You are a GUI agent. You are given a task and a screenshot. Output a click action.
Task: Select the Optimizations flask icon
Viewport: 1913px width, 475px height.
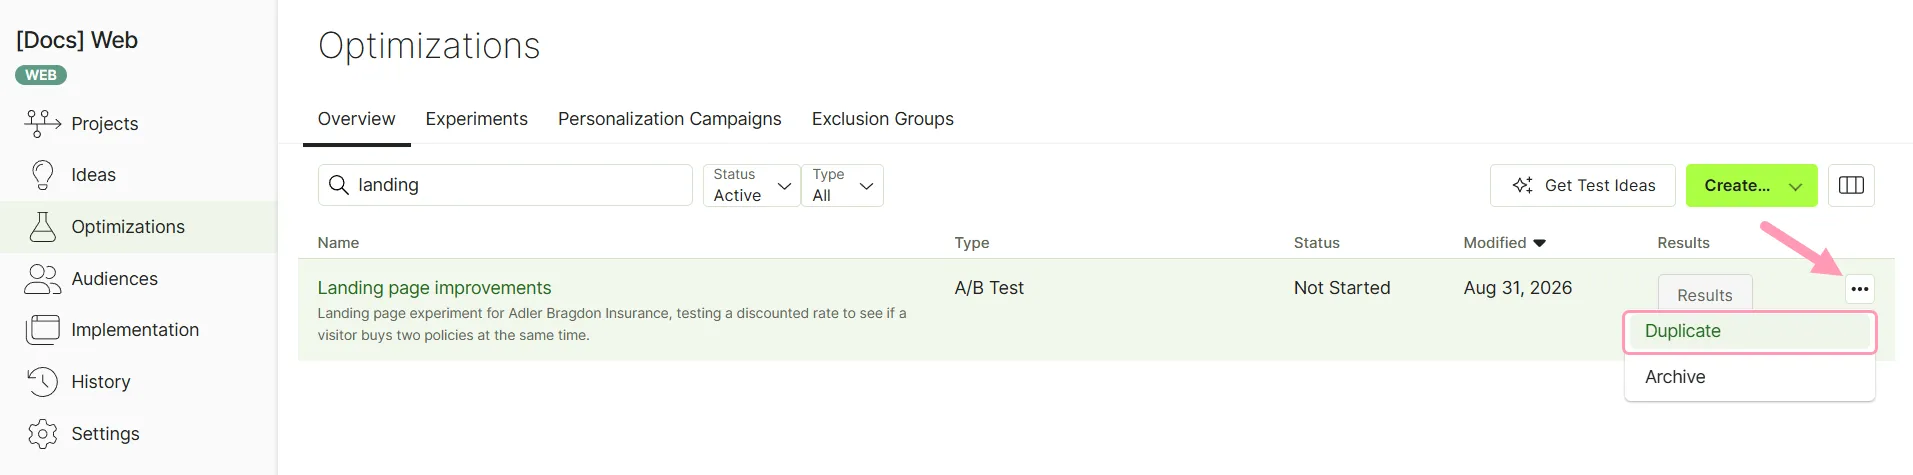42,227
